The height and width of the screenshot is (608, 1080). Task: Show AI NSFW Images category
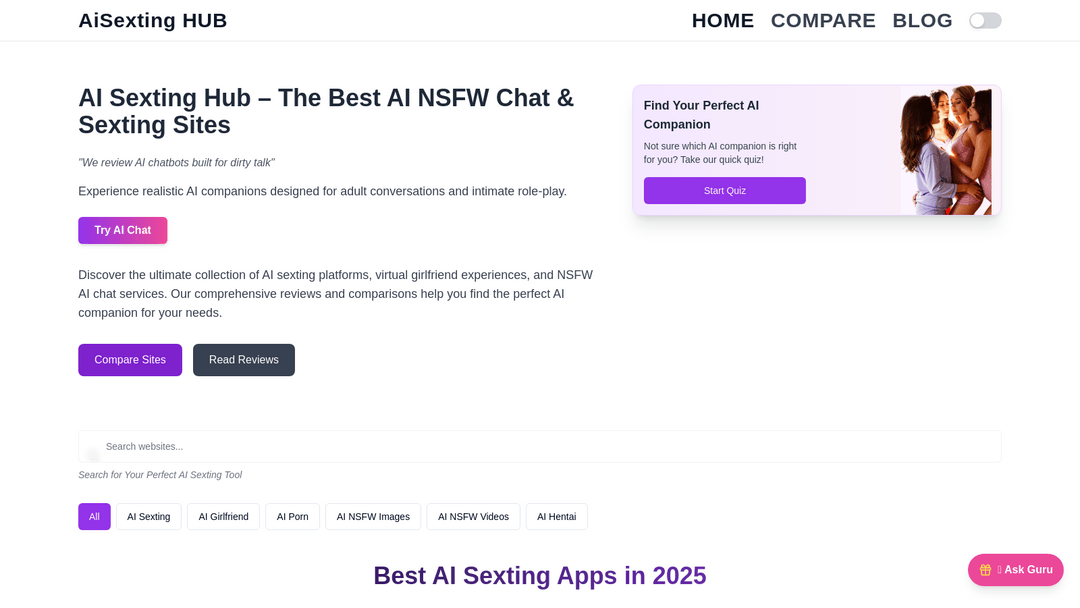point(373,516)
